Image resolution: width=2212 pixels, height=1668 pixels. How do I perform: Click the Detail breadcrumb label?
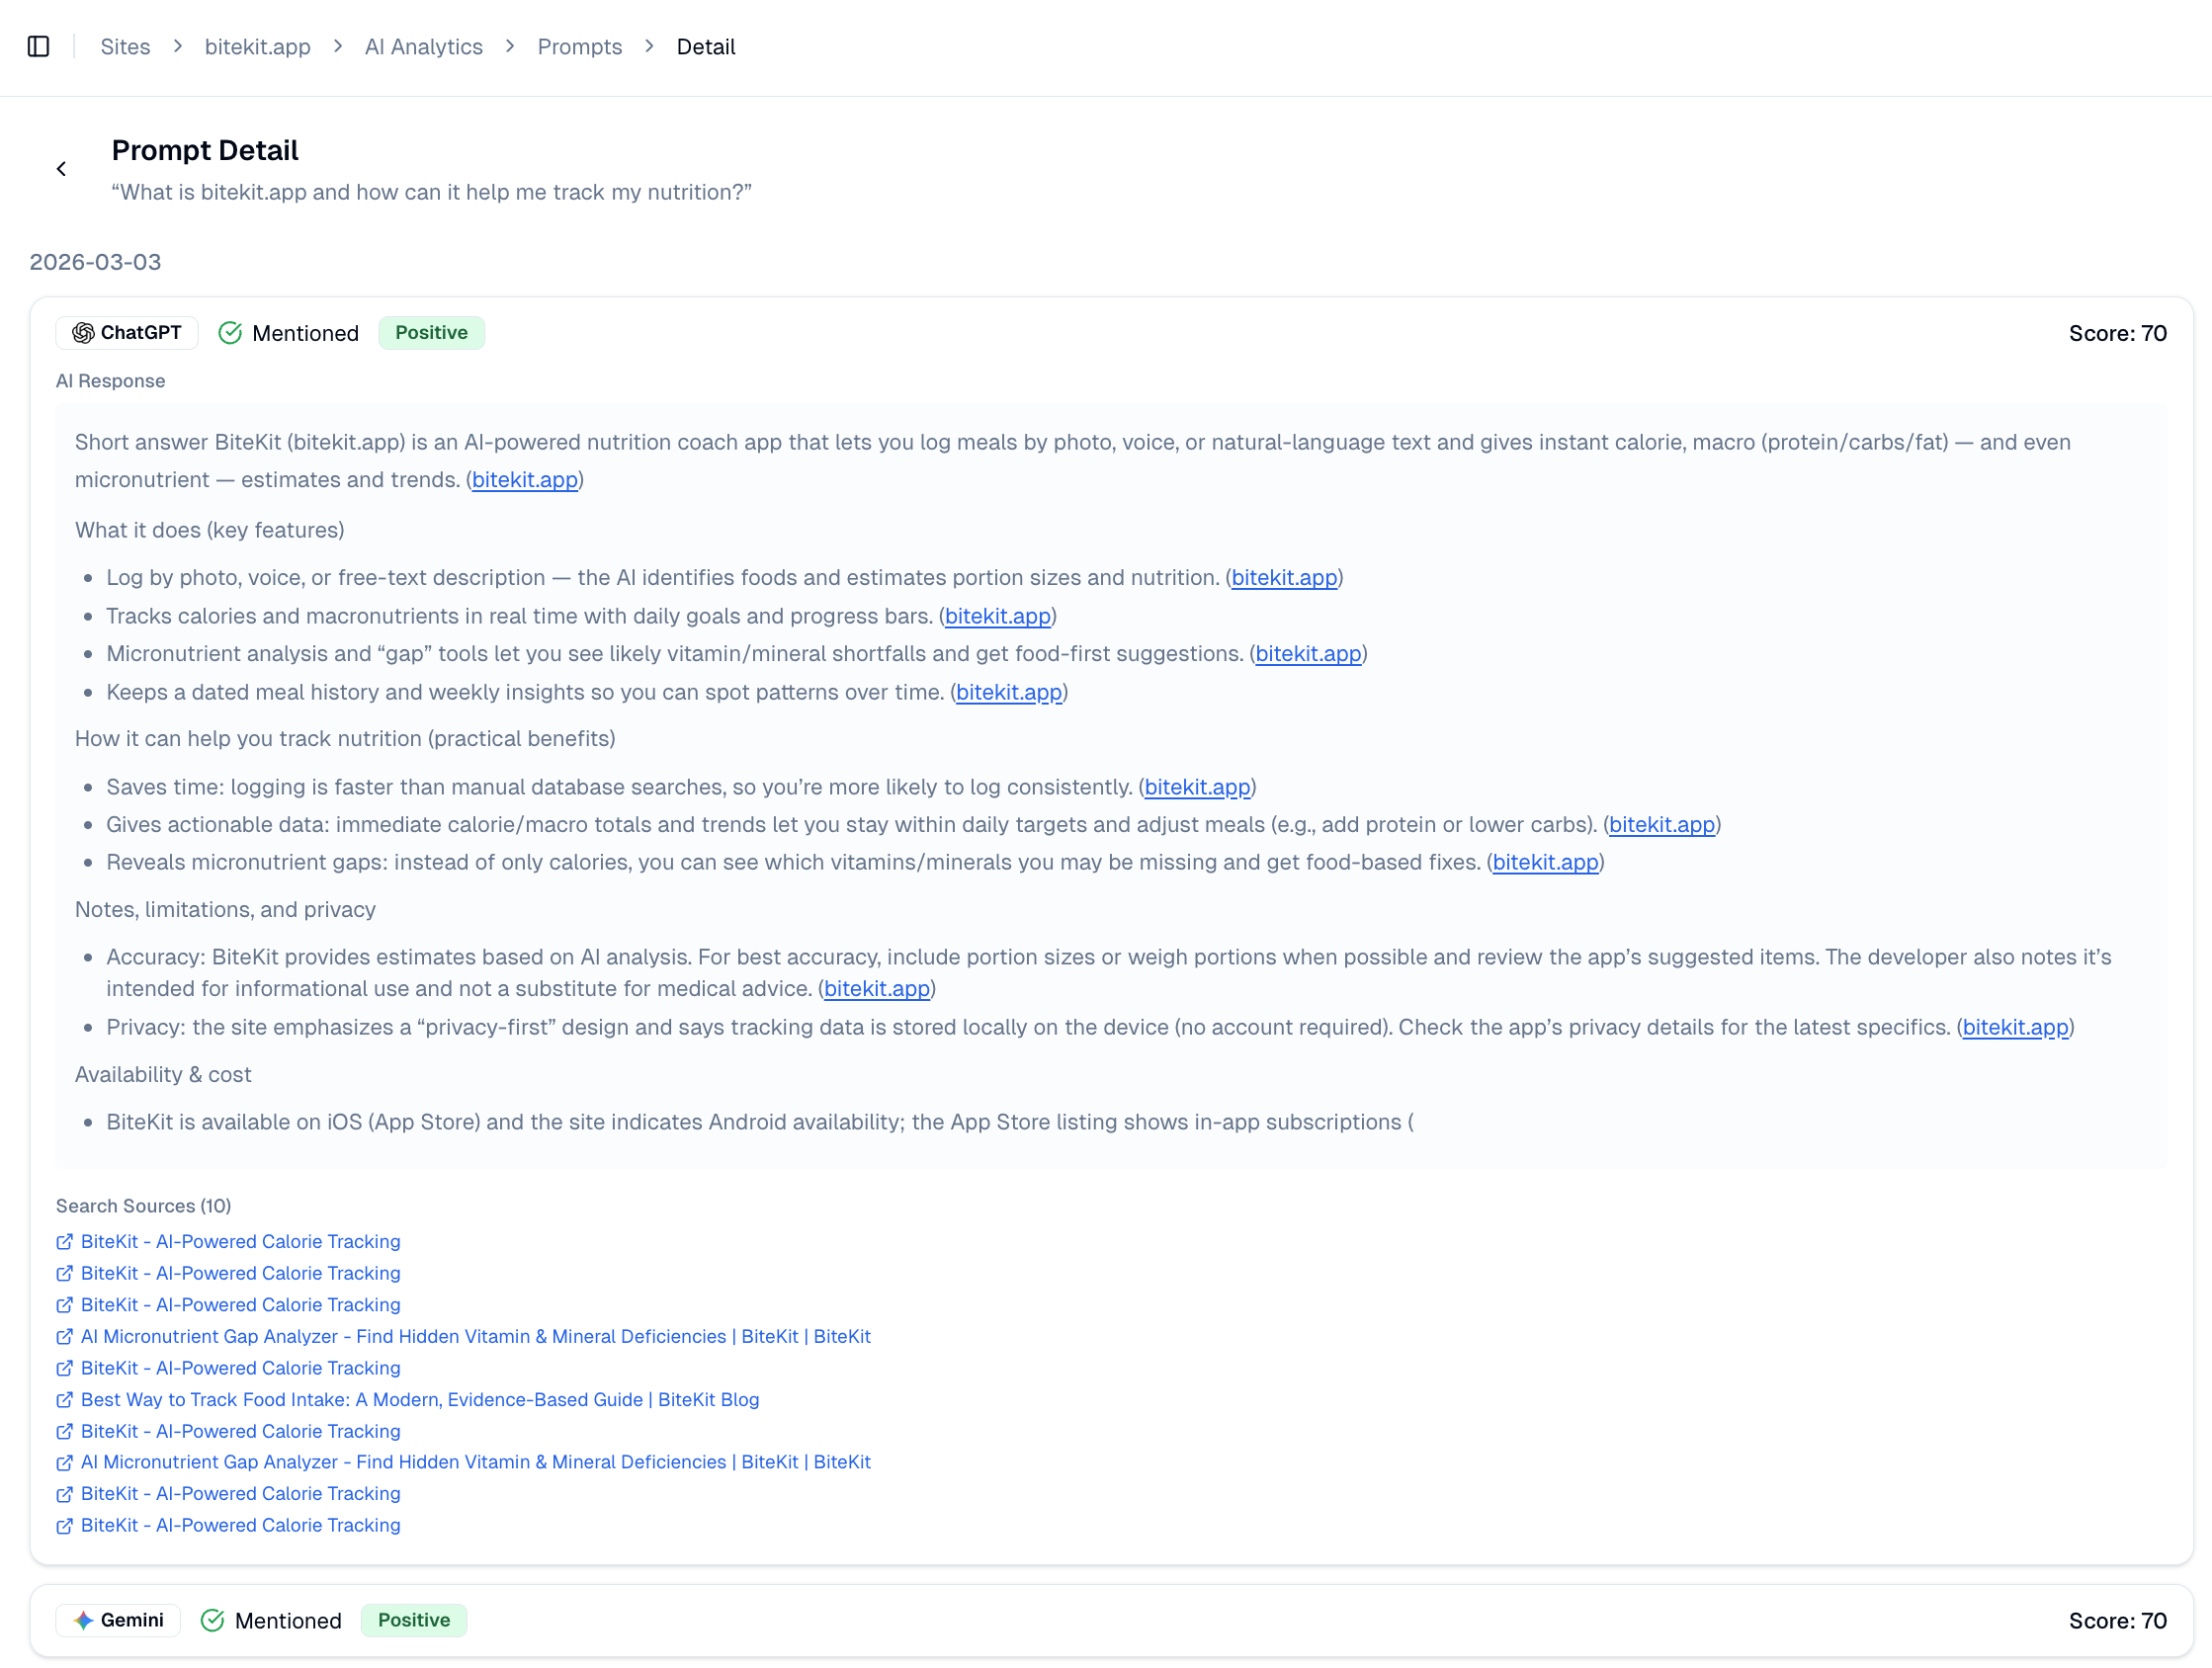pyautogui.click(x=705, y=46)
